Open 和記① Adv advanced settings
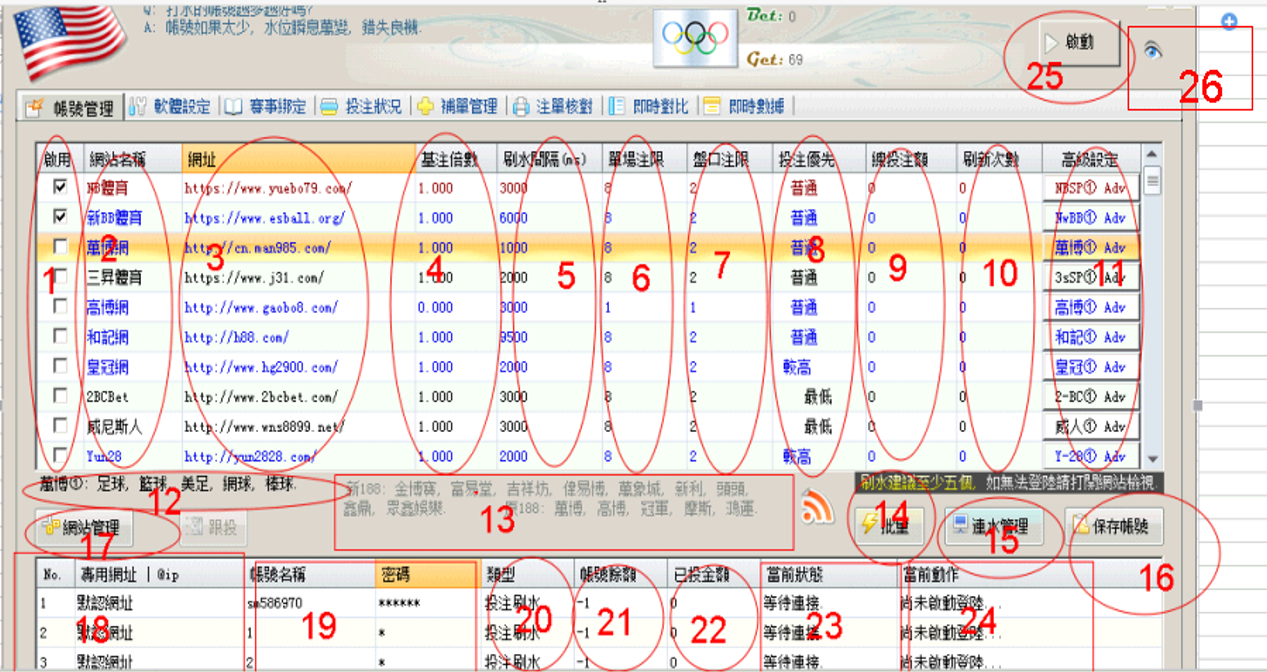1267x672 pixels. [1090, 337]
